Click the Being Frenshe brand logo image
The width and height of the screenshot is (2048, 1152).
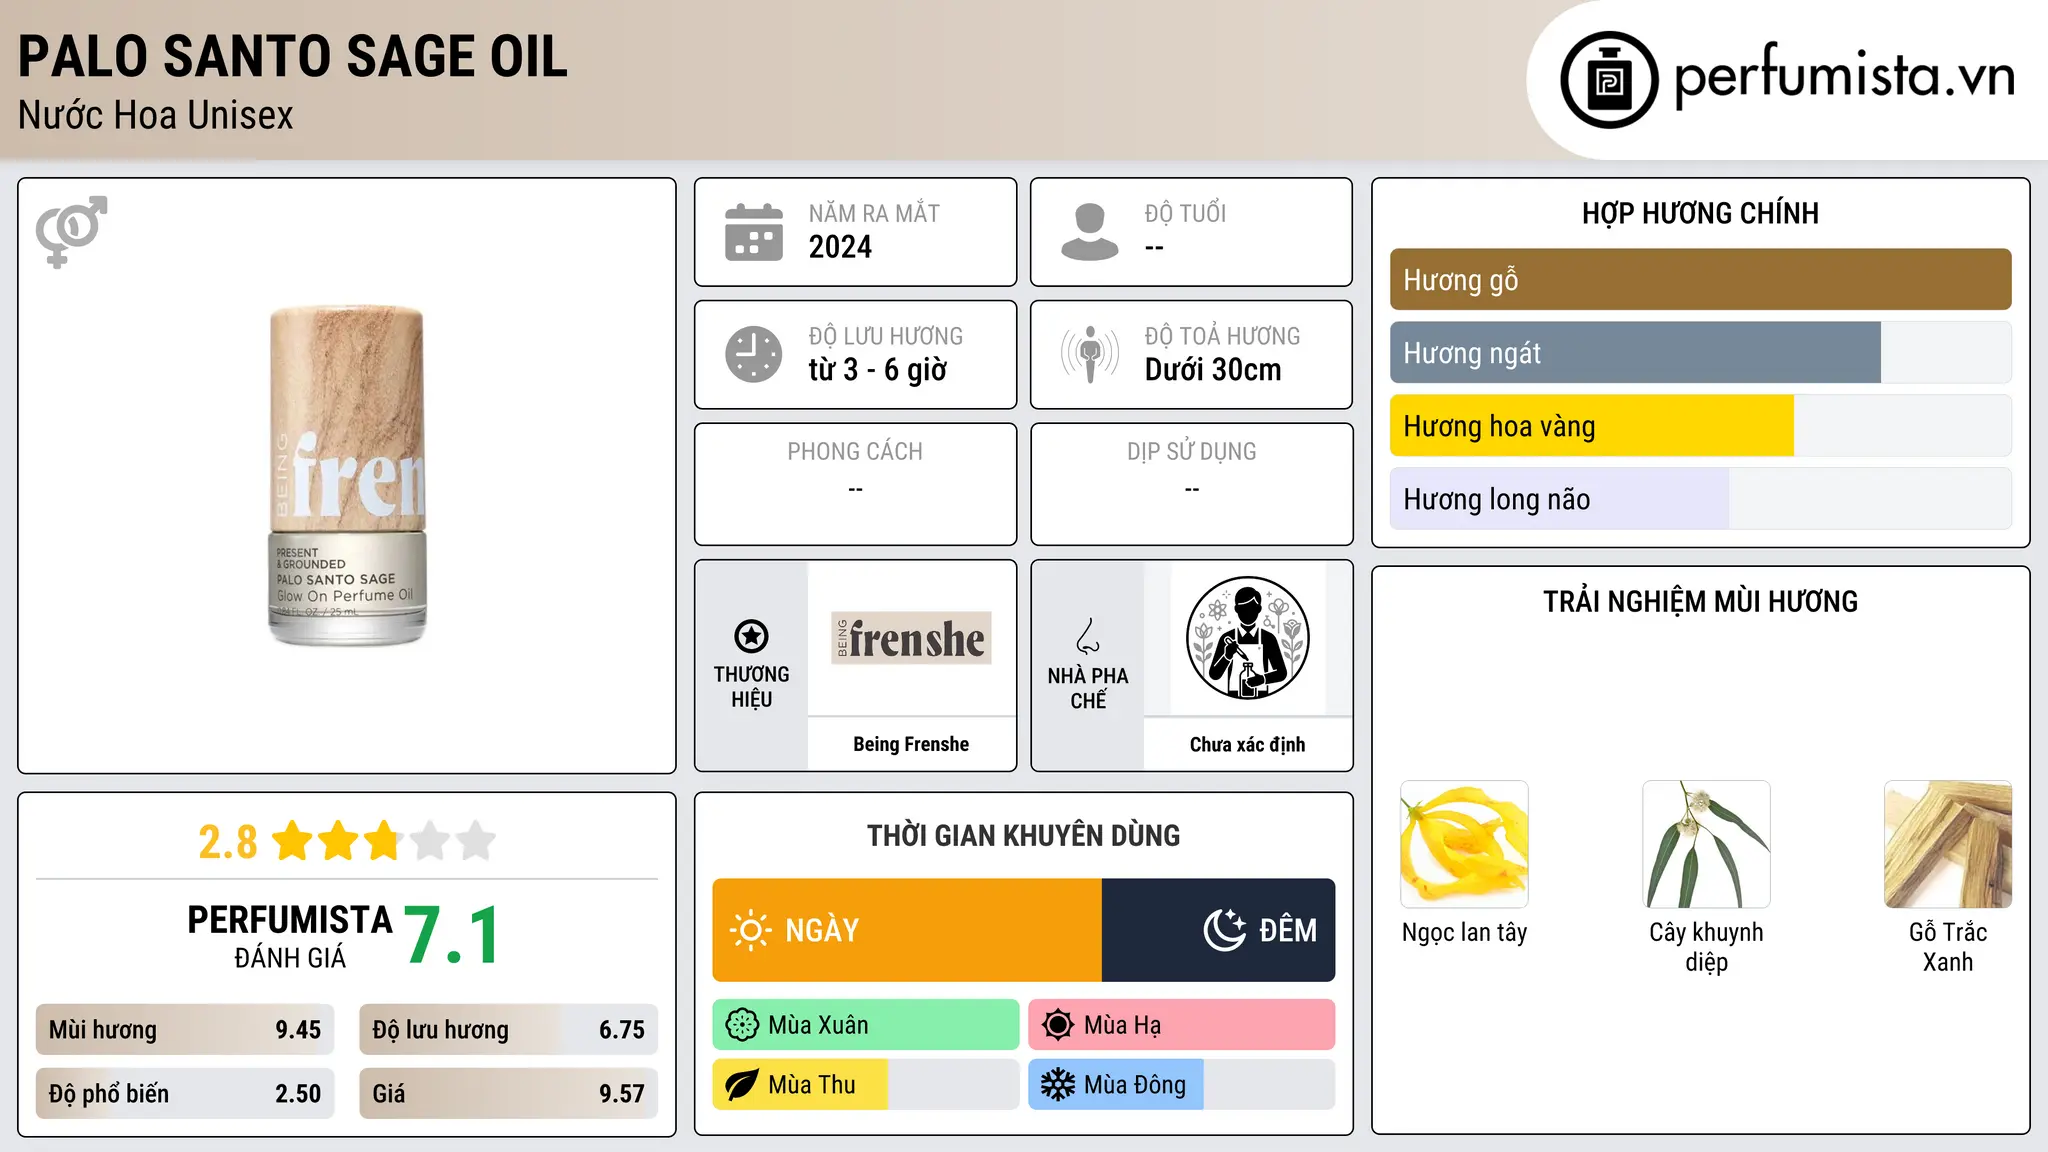[x=911, y=638]
